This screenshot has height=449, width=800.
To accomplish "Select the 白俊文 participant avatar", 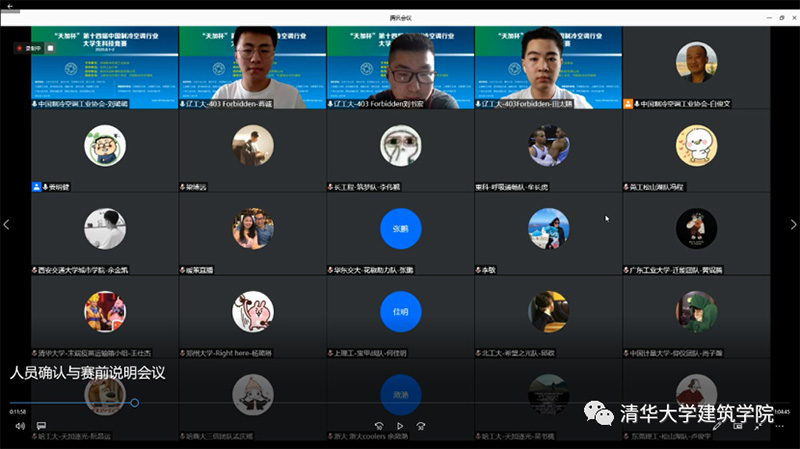I will pyautogui.click(x=696, y=62).
